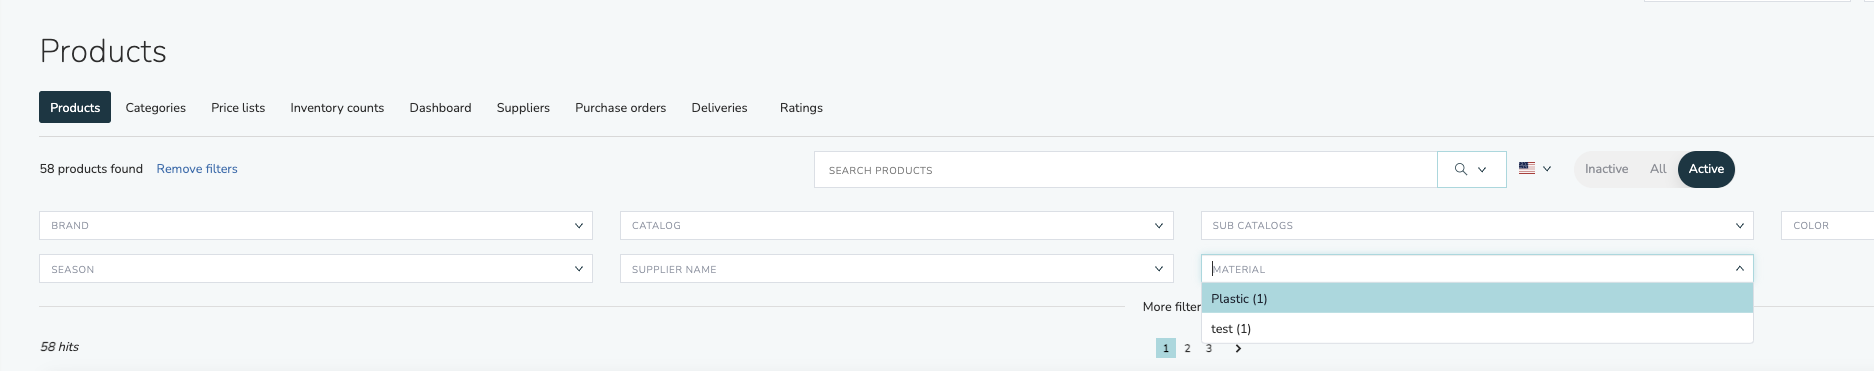Expand search options chevron beside magnifier
The height and width of the screenshot is (371, 1874).
coord(1482,170)
